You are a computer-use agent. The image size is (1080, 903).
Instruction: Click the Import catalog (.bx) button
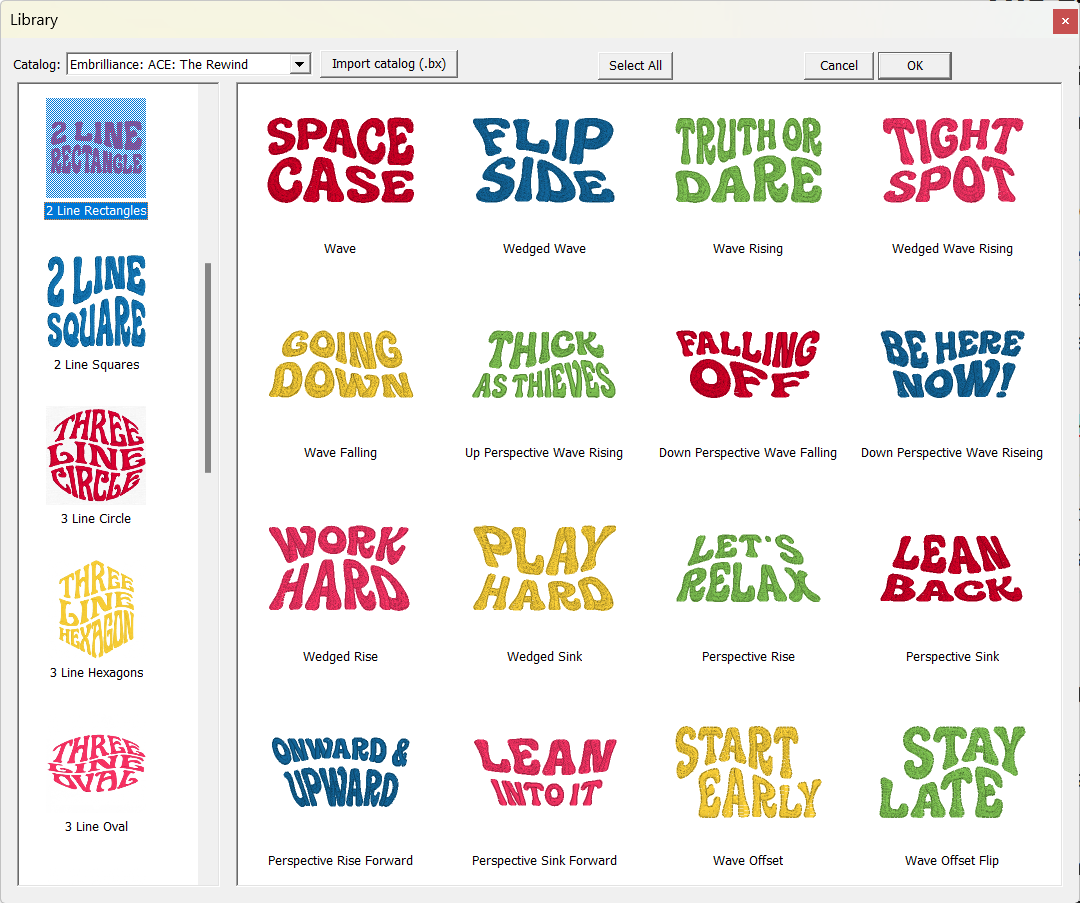[389, 63]
